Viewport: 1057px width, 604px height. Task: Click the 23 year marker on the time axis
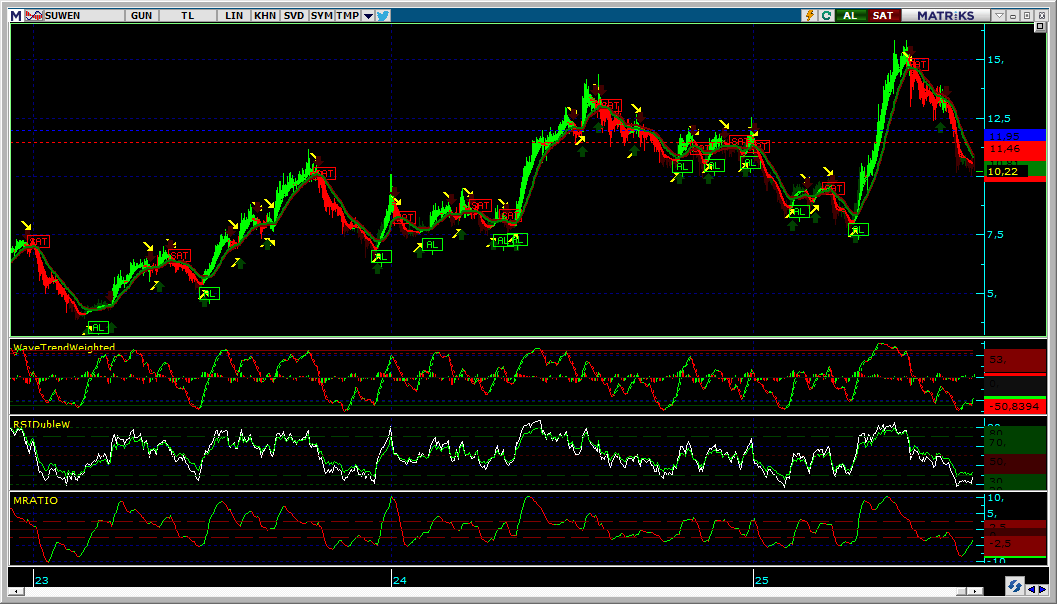click(x=42, y=580)
